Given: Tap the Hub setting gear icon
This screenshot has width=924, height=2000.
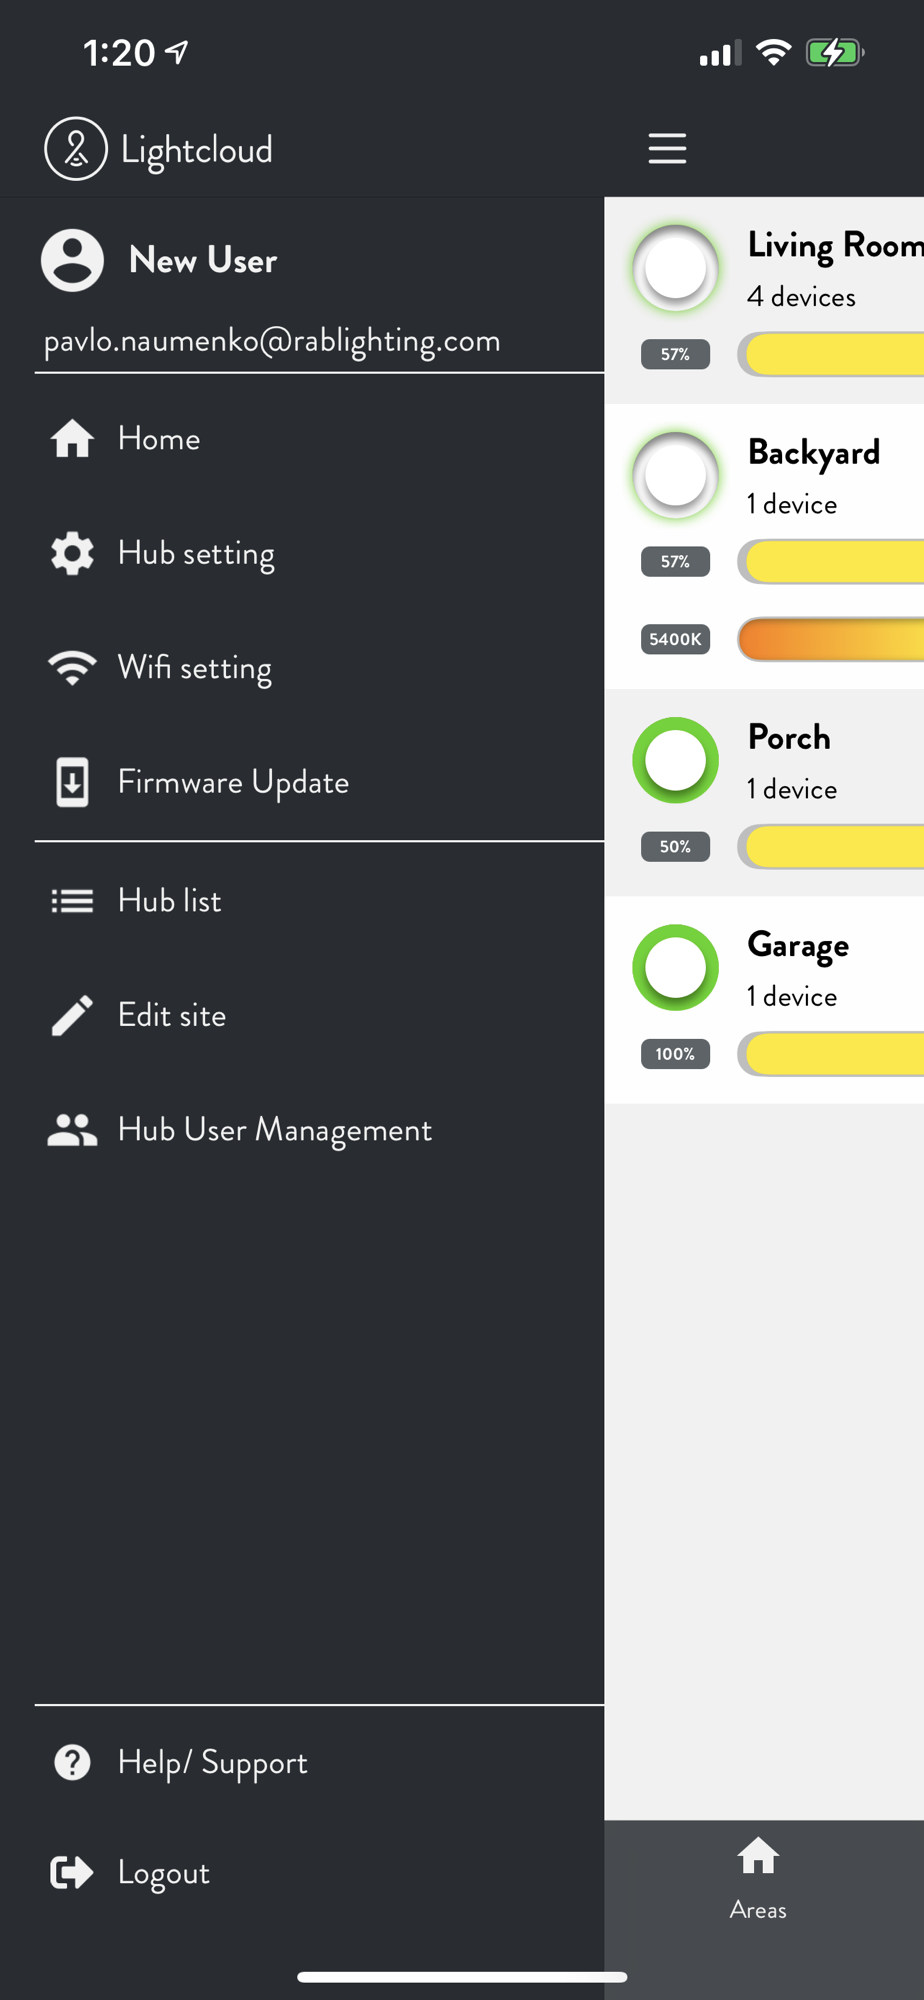Looking at the screenshot, I should pyautogui.click(x=72, y=553).
